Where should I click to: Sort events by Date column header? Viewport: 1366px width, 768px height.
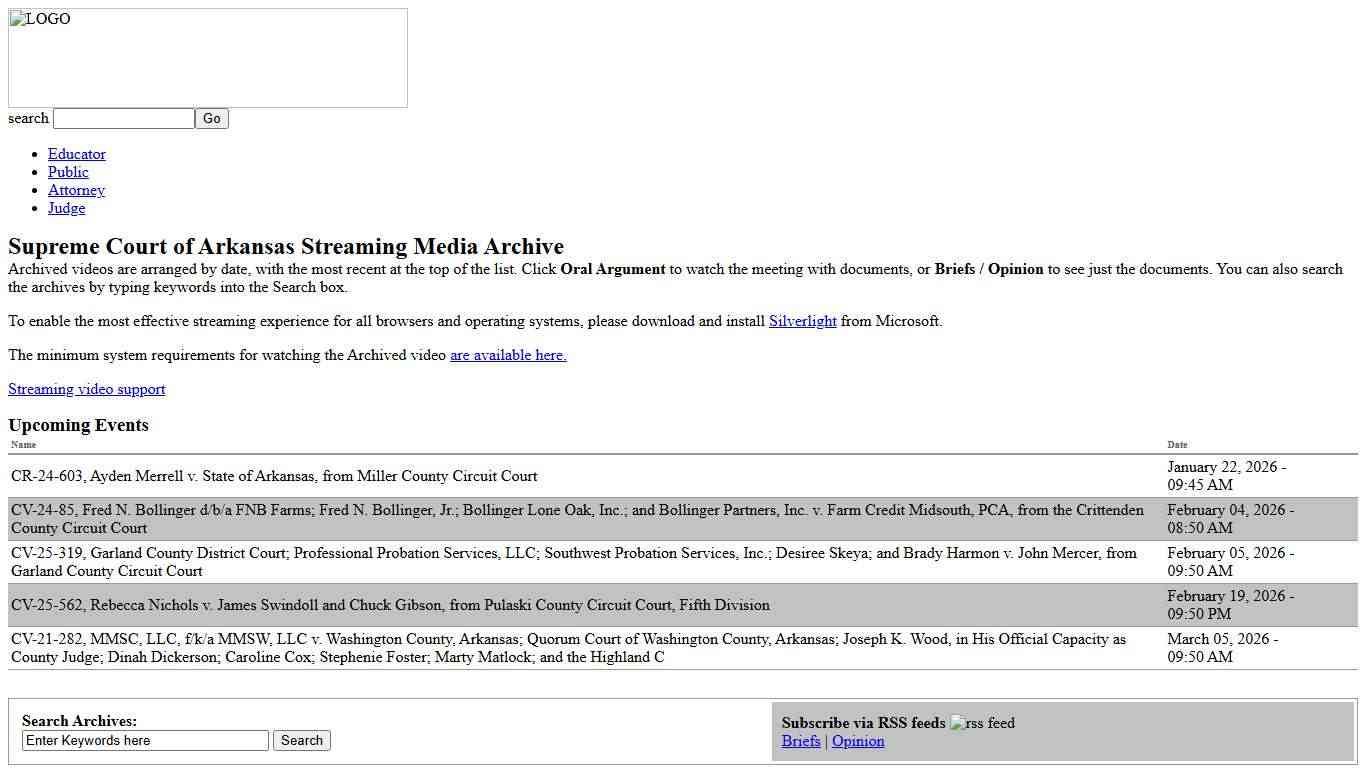(x=1177, y=445)
